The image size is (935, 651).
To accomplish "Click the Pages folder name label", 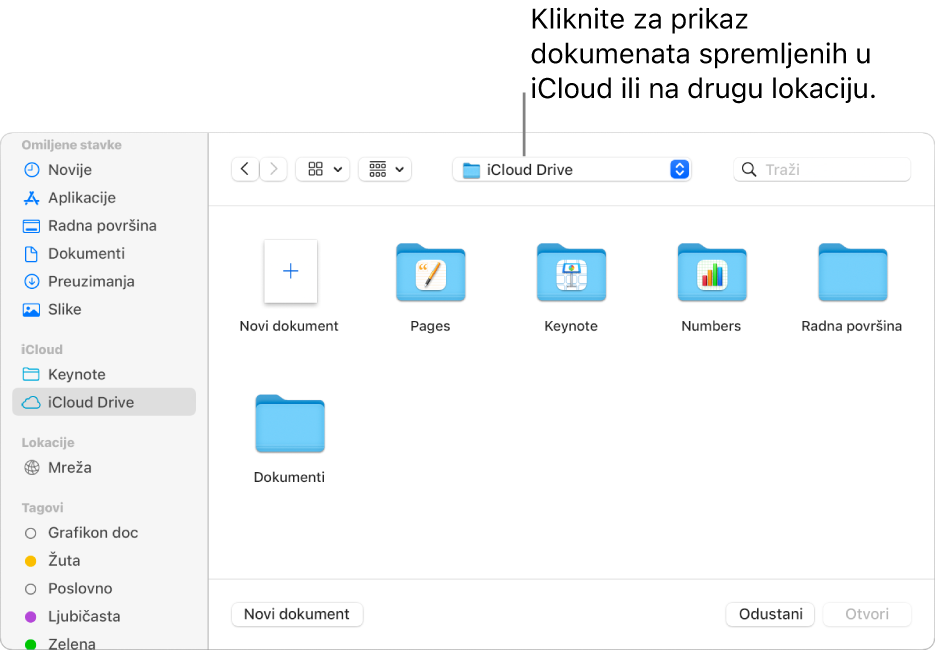I will (430, 326).
